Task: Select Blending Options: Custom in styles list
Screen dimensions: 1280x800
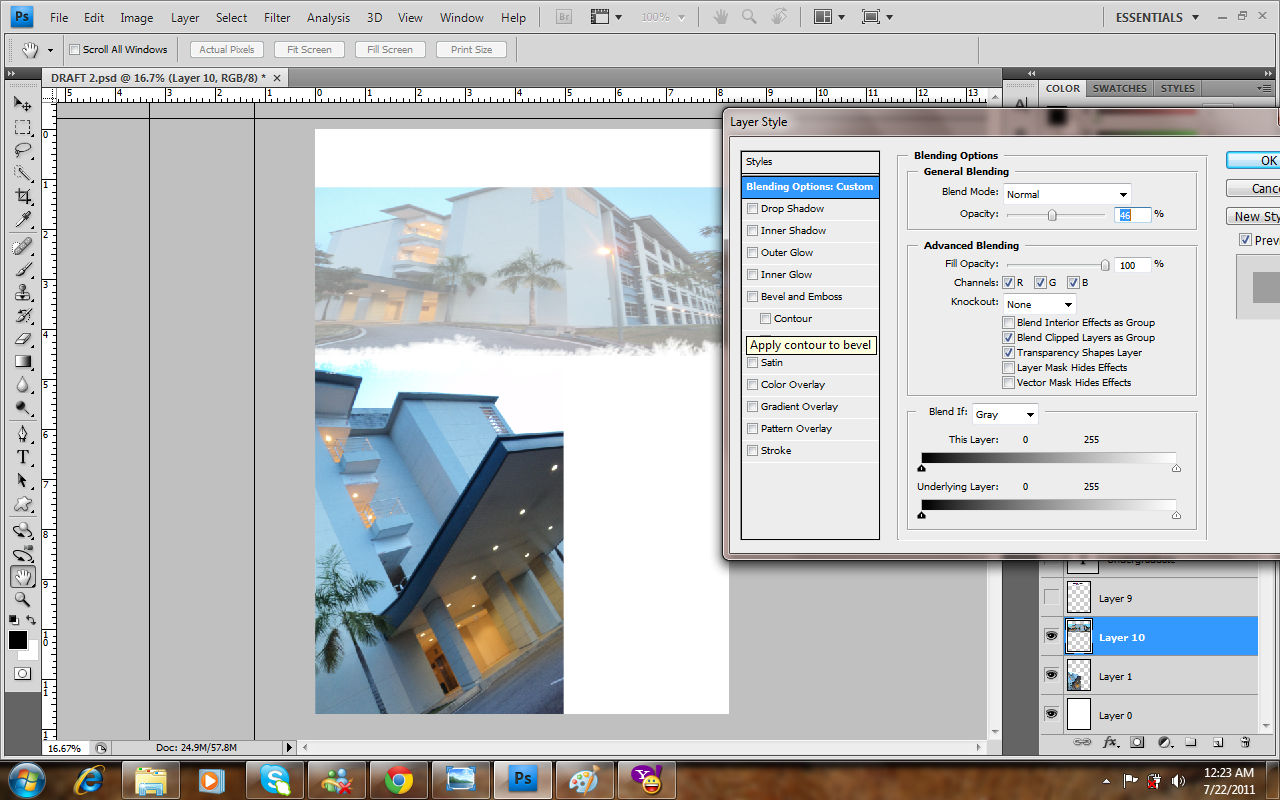Action: click(810, 187)
